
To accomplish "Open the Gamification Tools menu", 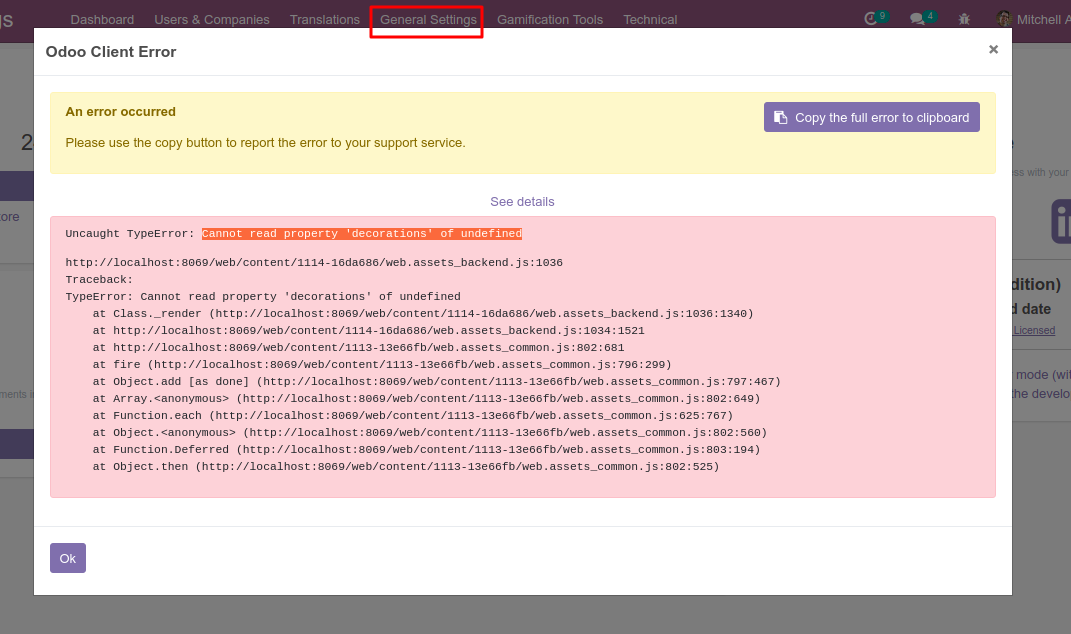I will pos(550,18).
